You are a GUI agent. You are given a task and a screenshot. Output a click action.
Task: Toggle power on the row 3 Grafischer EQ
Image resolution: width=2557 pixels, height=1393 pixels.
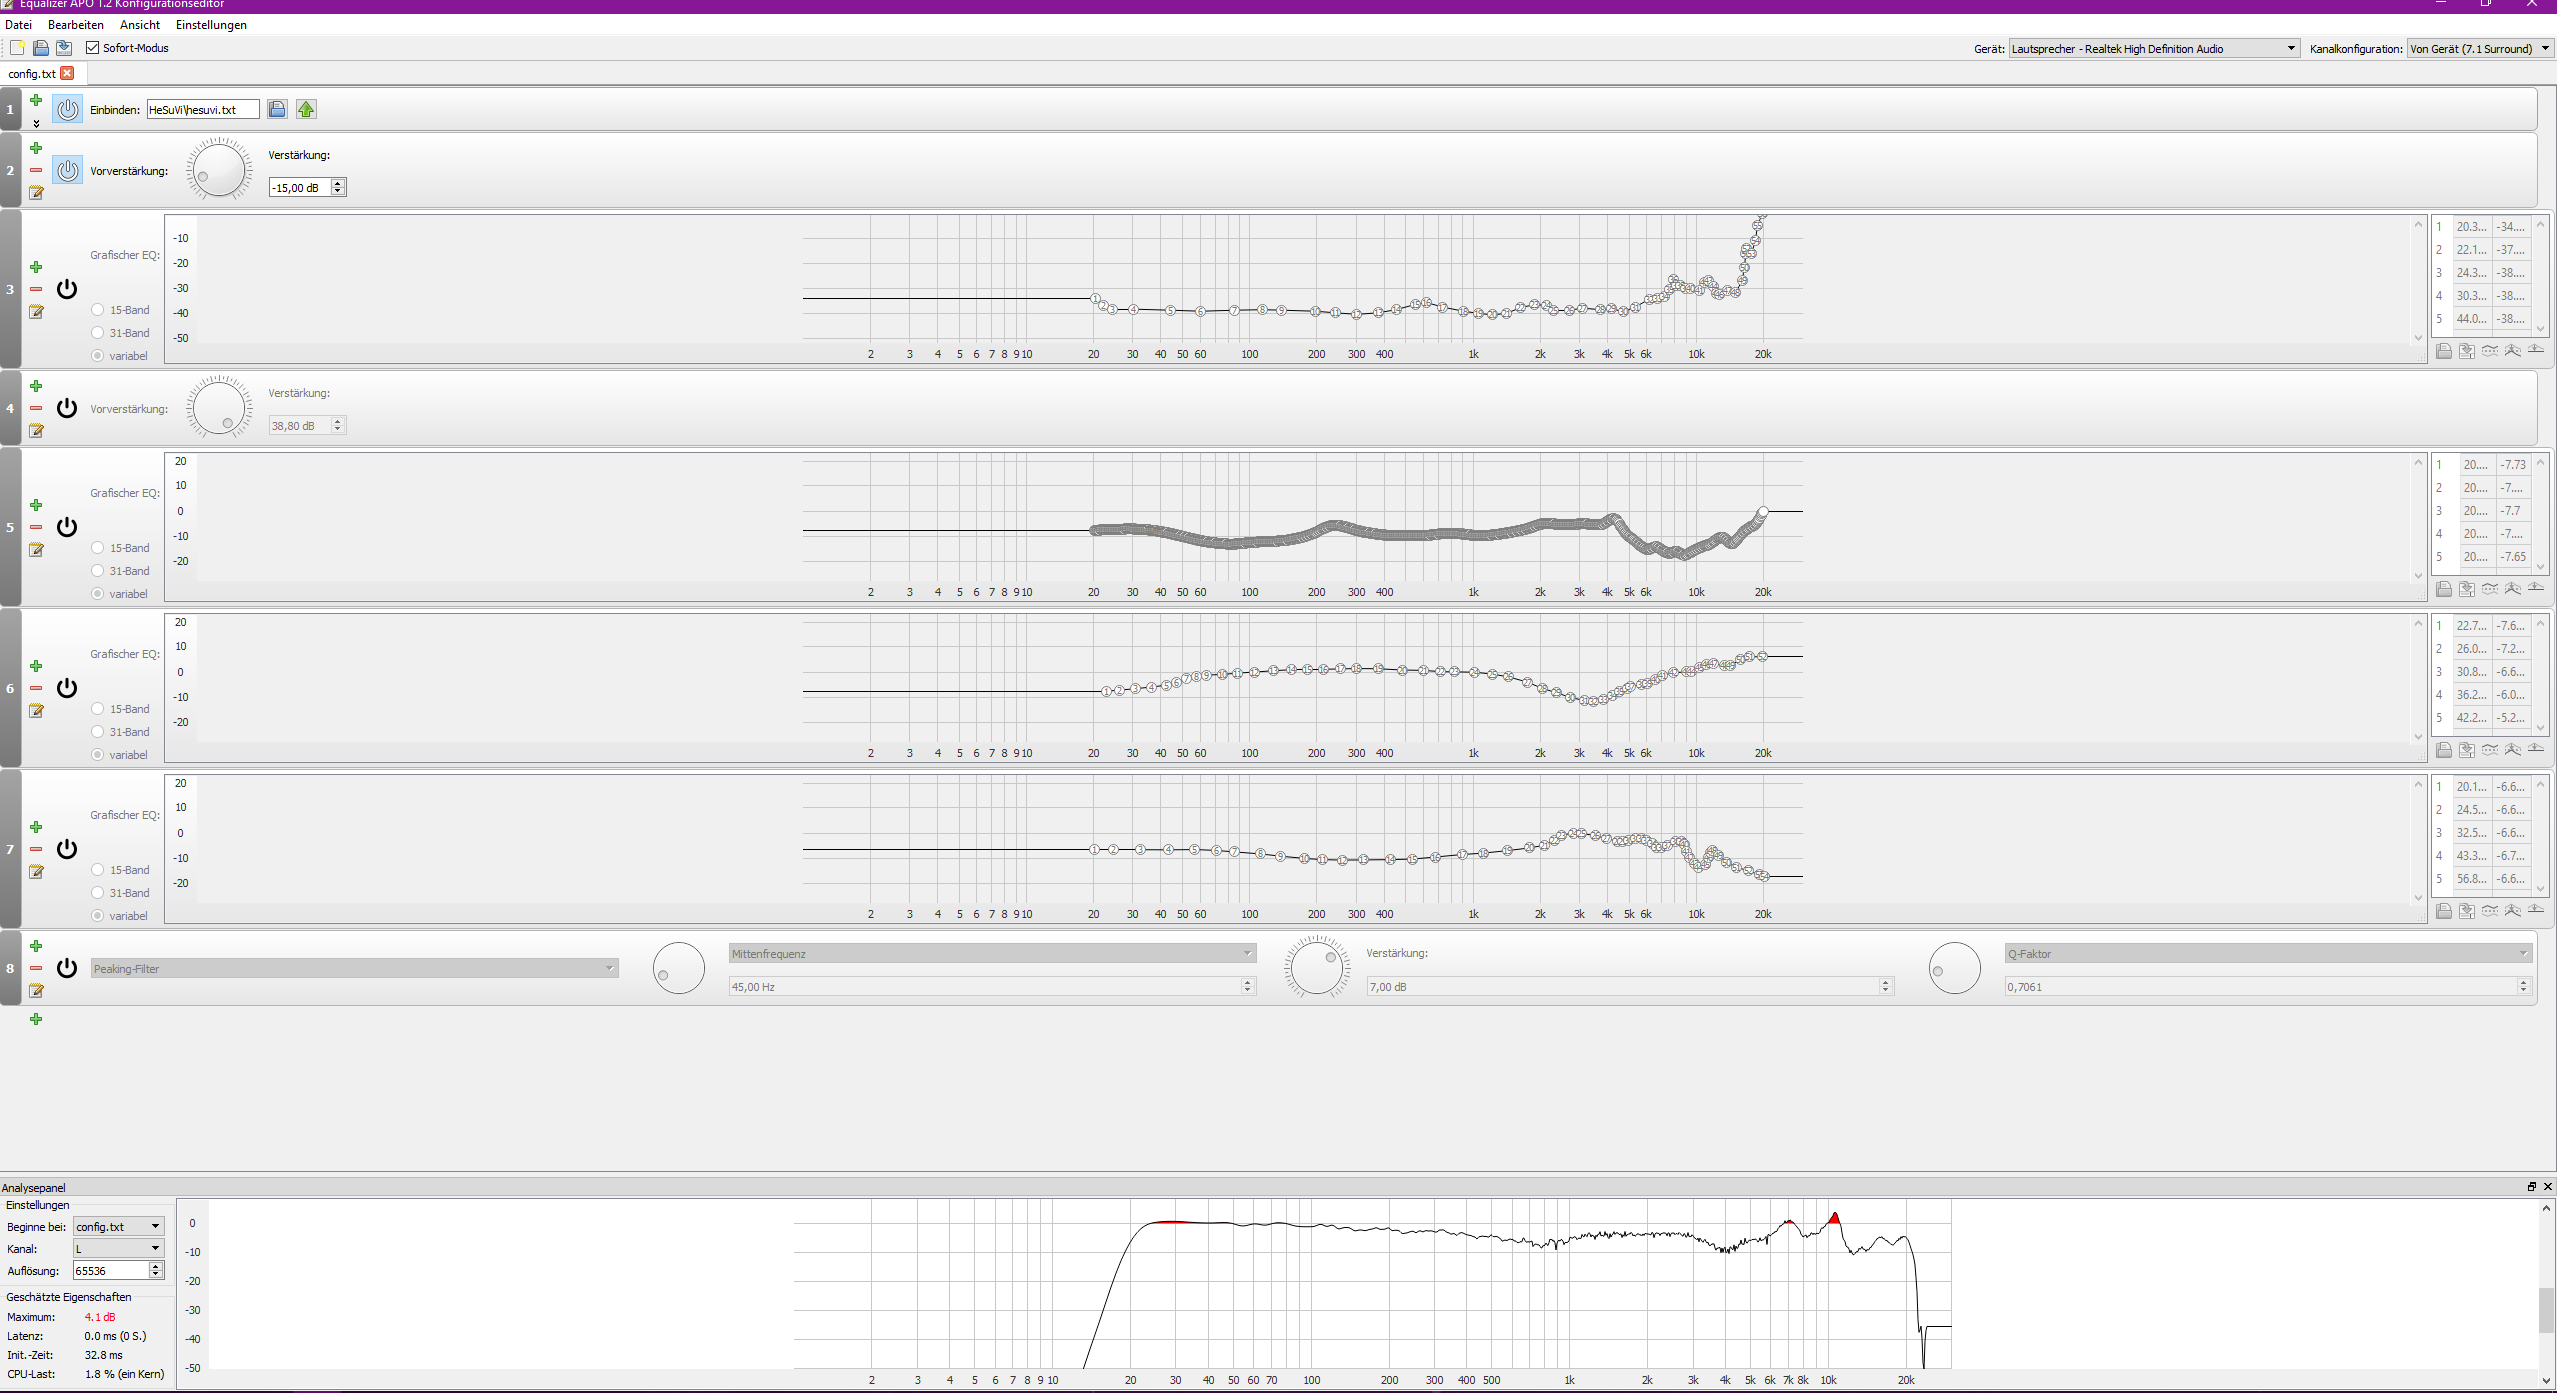(67, 289)
